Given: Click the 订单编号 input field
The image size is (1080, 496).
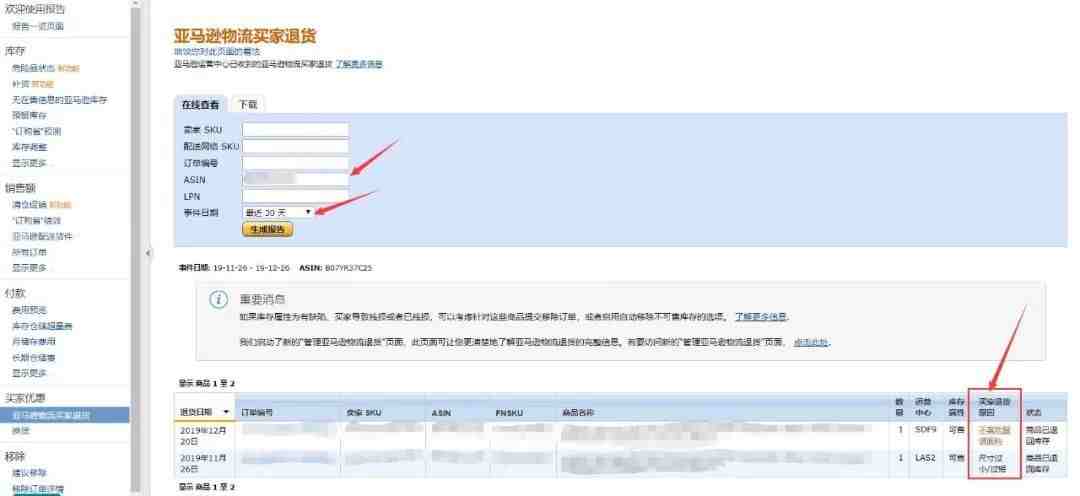Looking at the screenshot, I should pos(295,162).
